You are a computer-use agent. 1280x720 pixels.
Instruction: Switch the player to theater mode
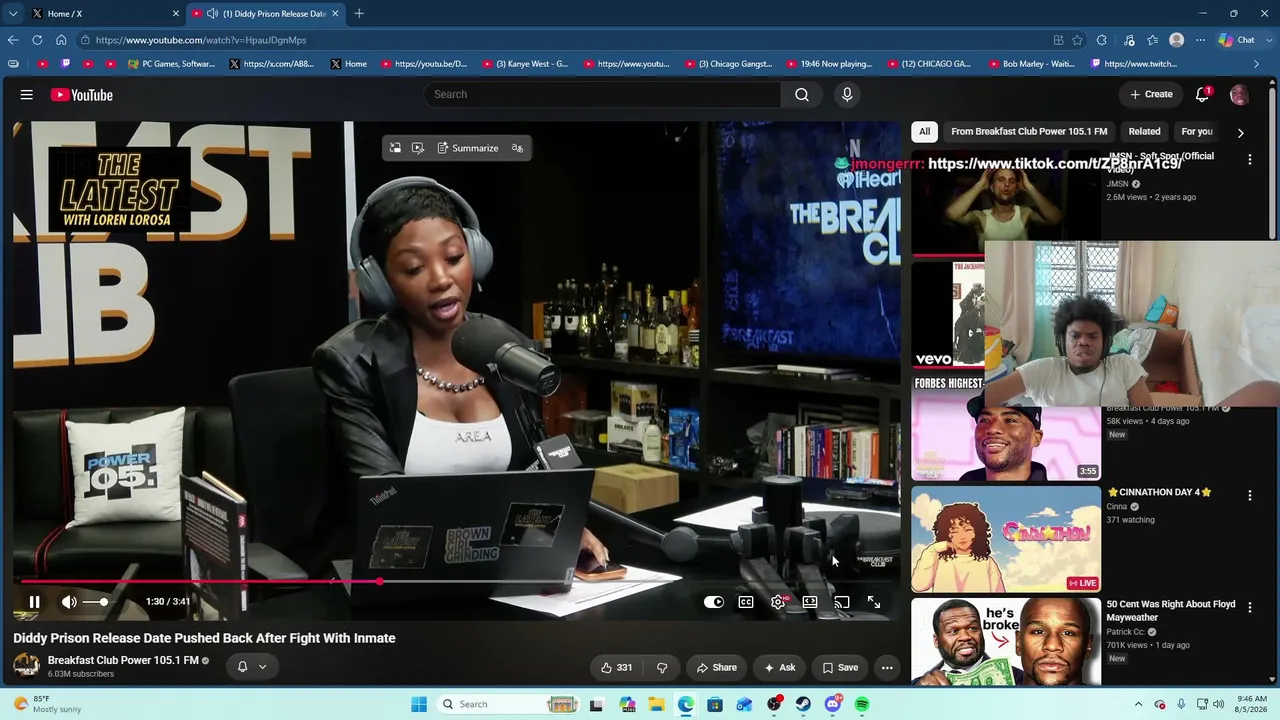(x=810, y=602)
